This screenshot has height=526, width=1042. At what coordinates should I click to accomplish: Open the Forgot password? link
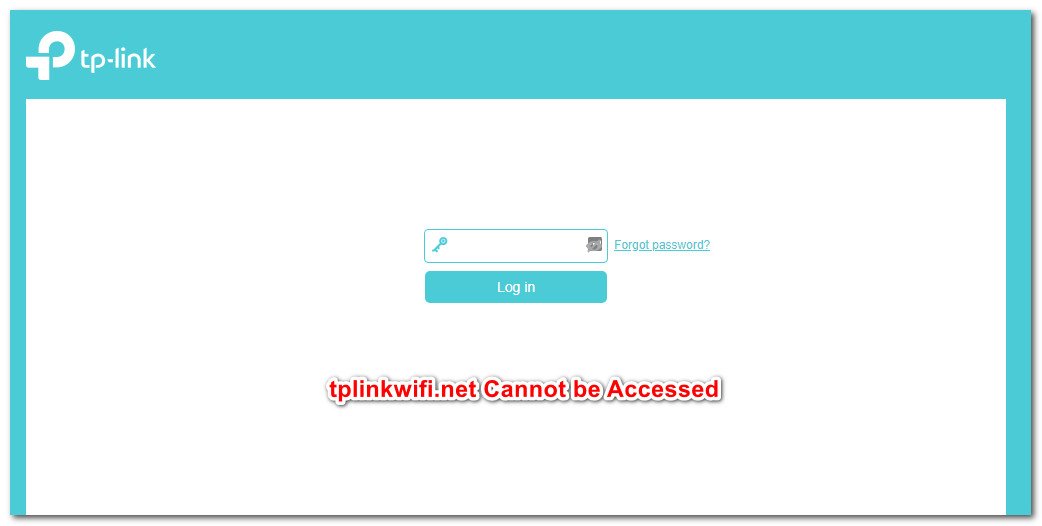[662, 245]
